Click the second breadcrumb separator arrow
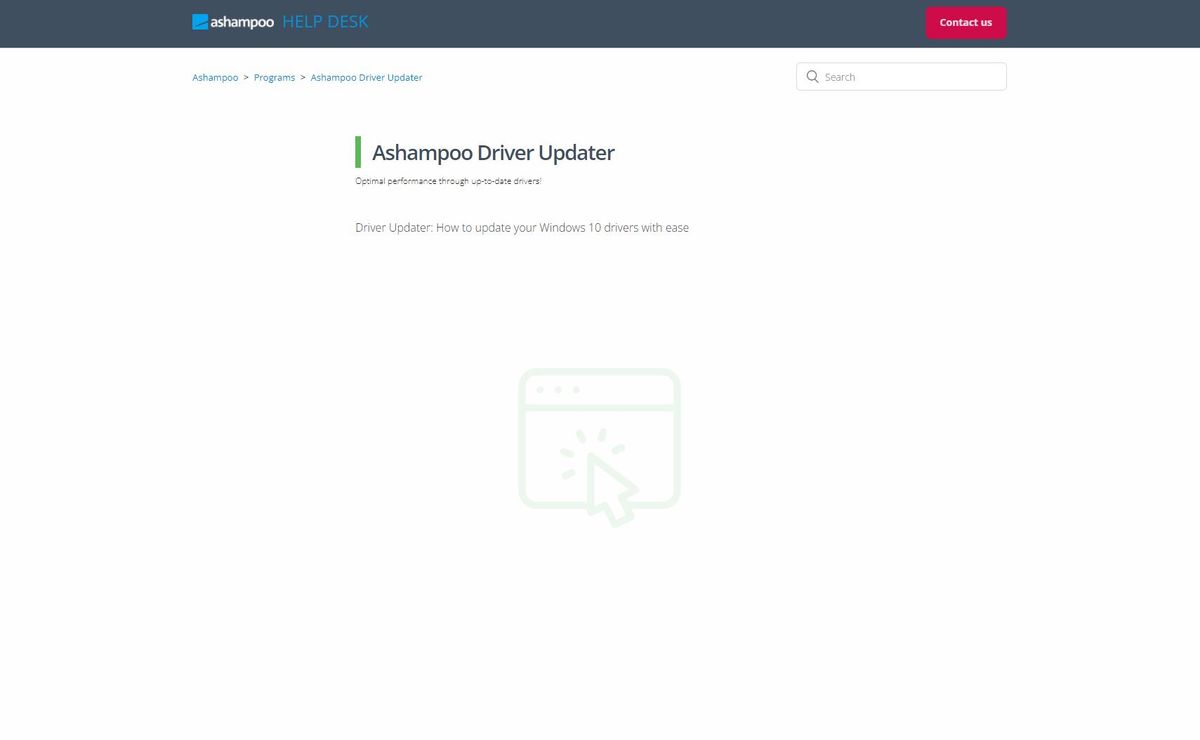 (303, 77)
